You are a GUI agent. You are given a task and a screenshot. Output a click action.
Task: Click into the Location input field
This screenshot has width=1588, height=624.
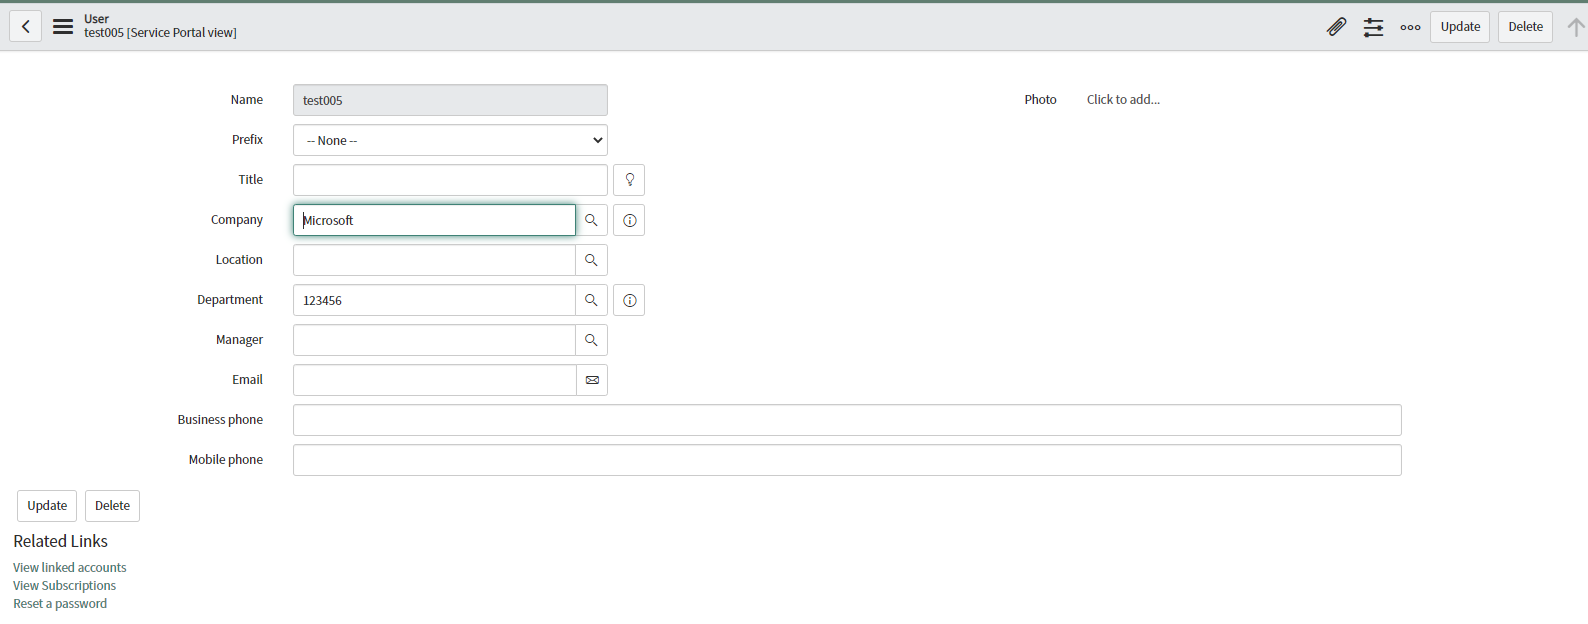coord(434,260)
